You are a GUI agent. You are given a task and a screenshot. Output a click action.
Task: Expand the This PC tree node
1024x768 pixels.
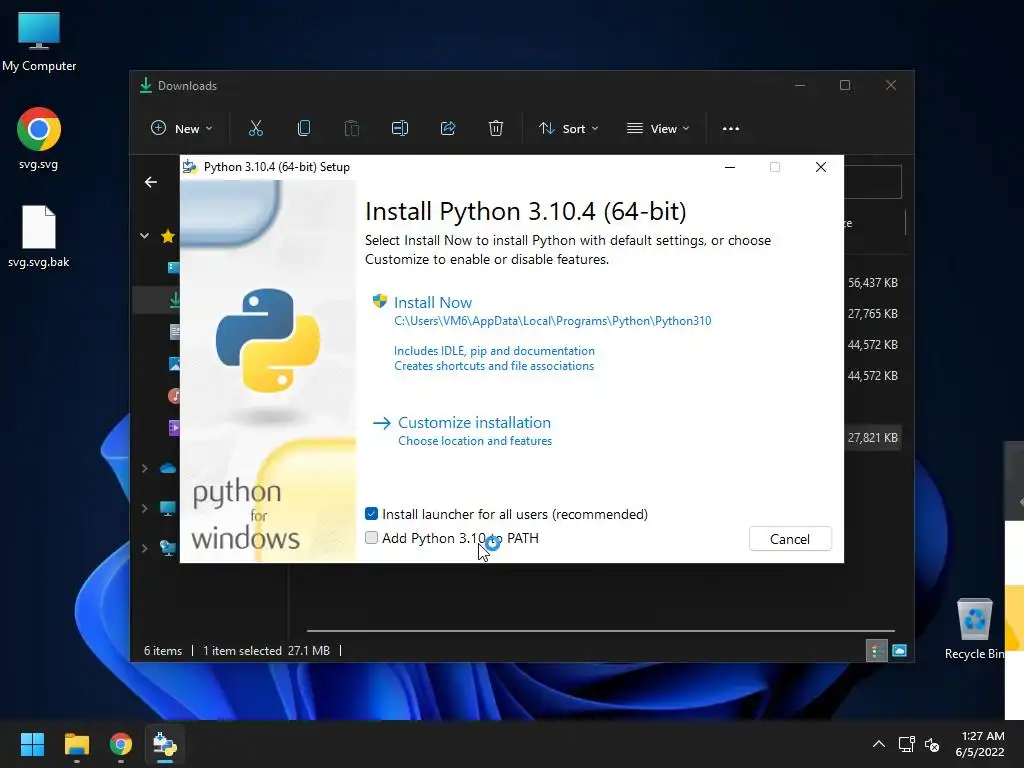coord(144,508)
